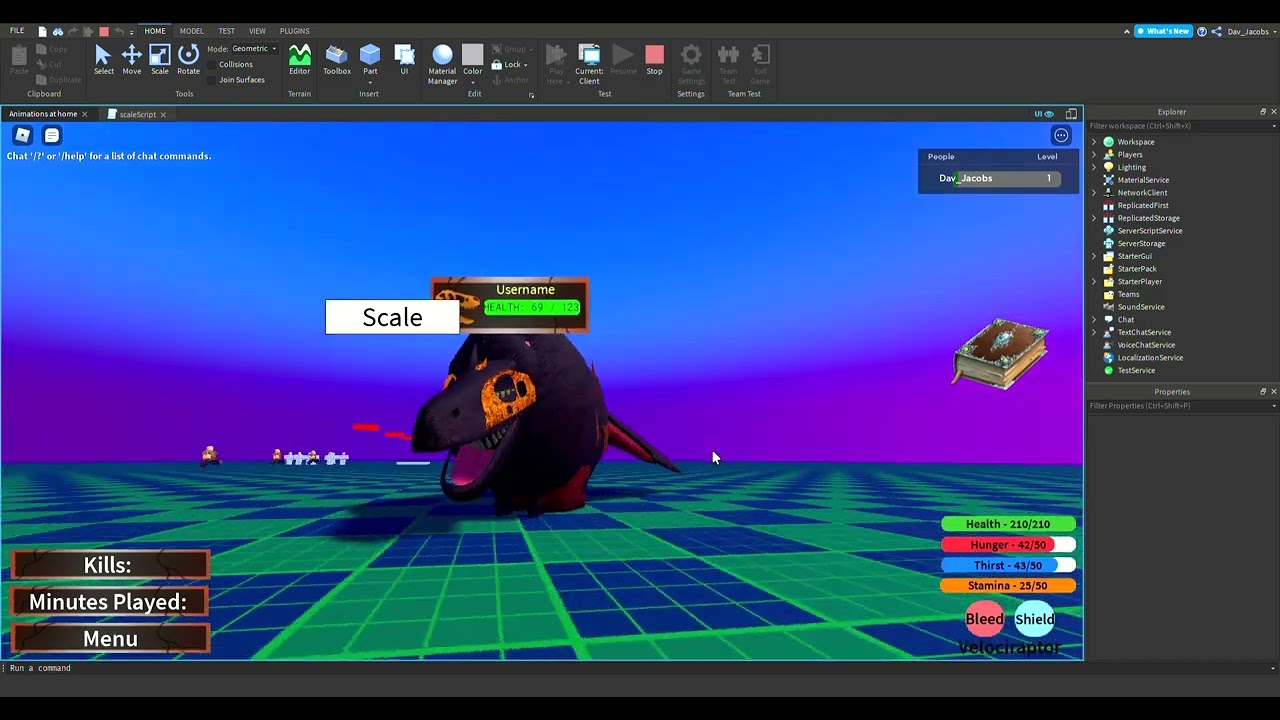Expand the Players tree node
This screenshot has height=720, width=1280.
[1094, 155]
